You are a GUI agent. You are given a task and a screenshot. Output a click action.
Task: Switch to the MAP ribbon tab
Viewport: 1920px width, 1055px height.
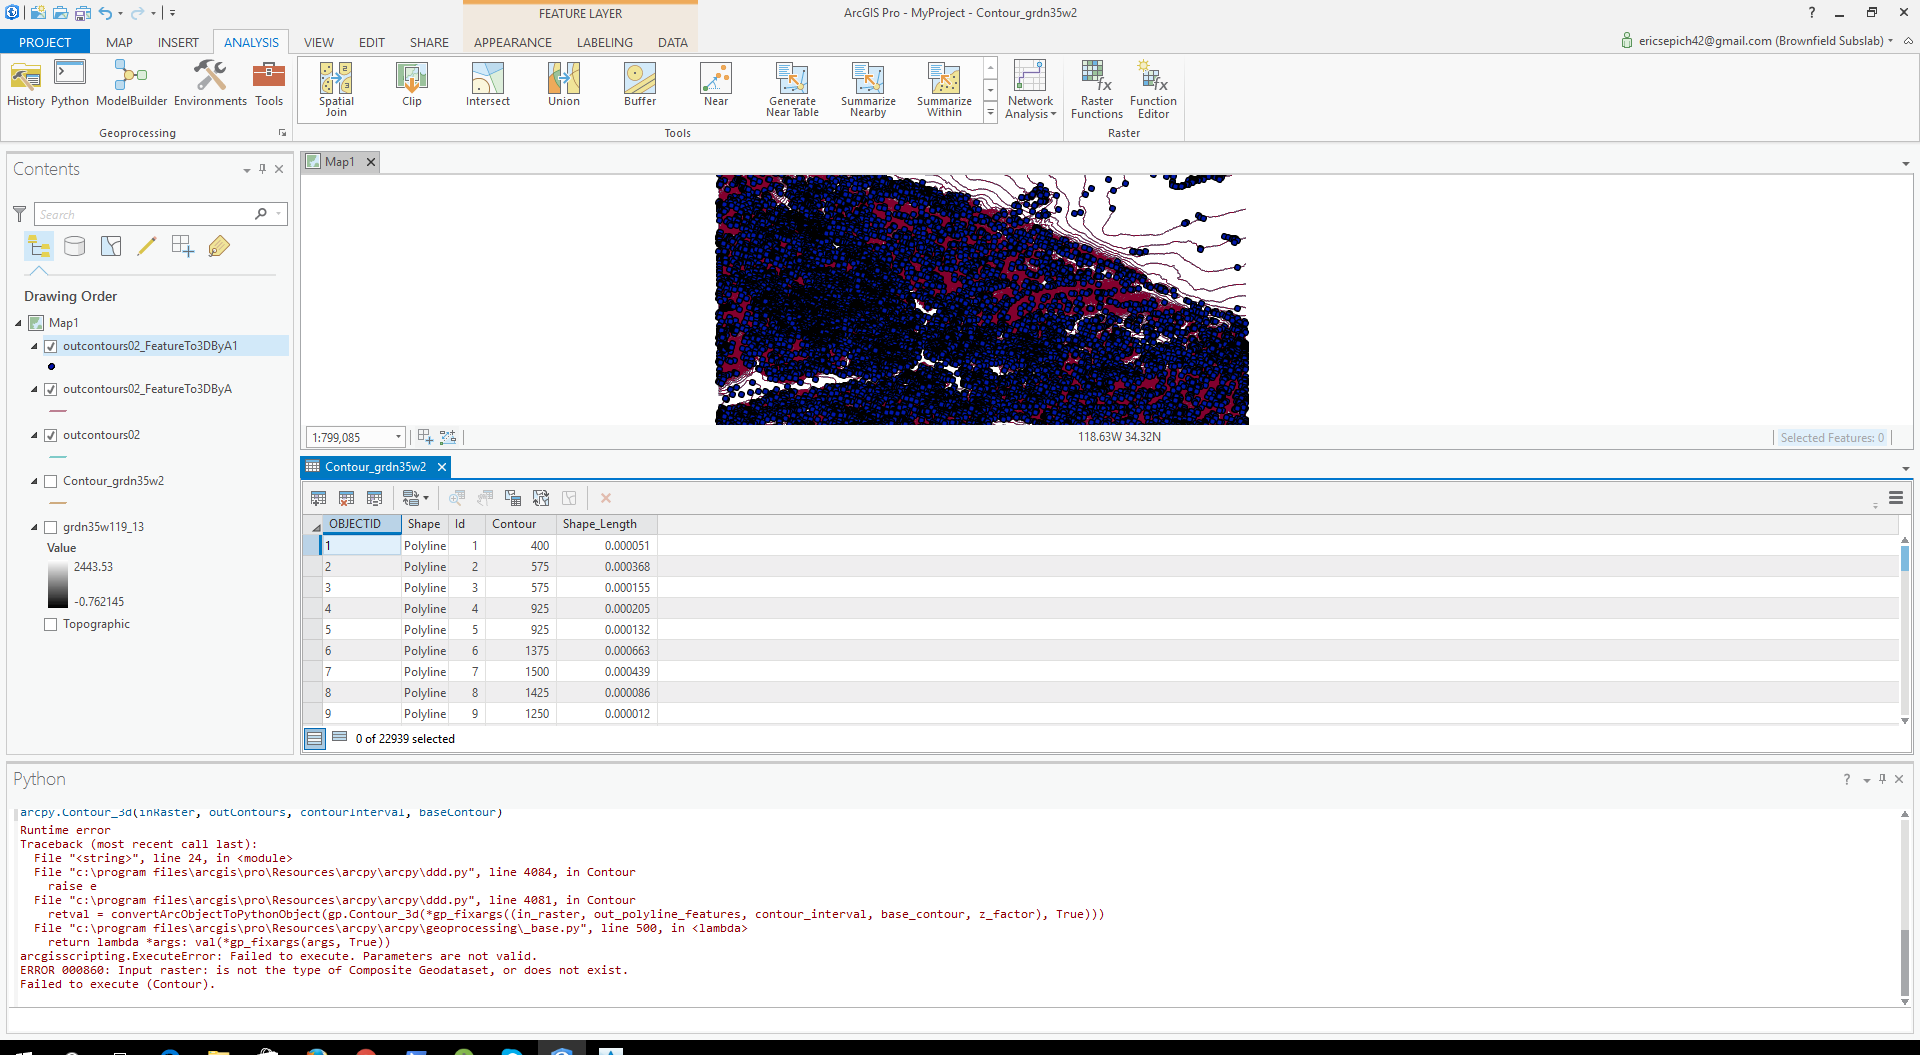coord(119,42)
